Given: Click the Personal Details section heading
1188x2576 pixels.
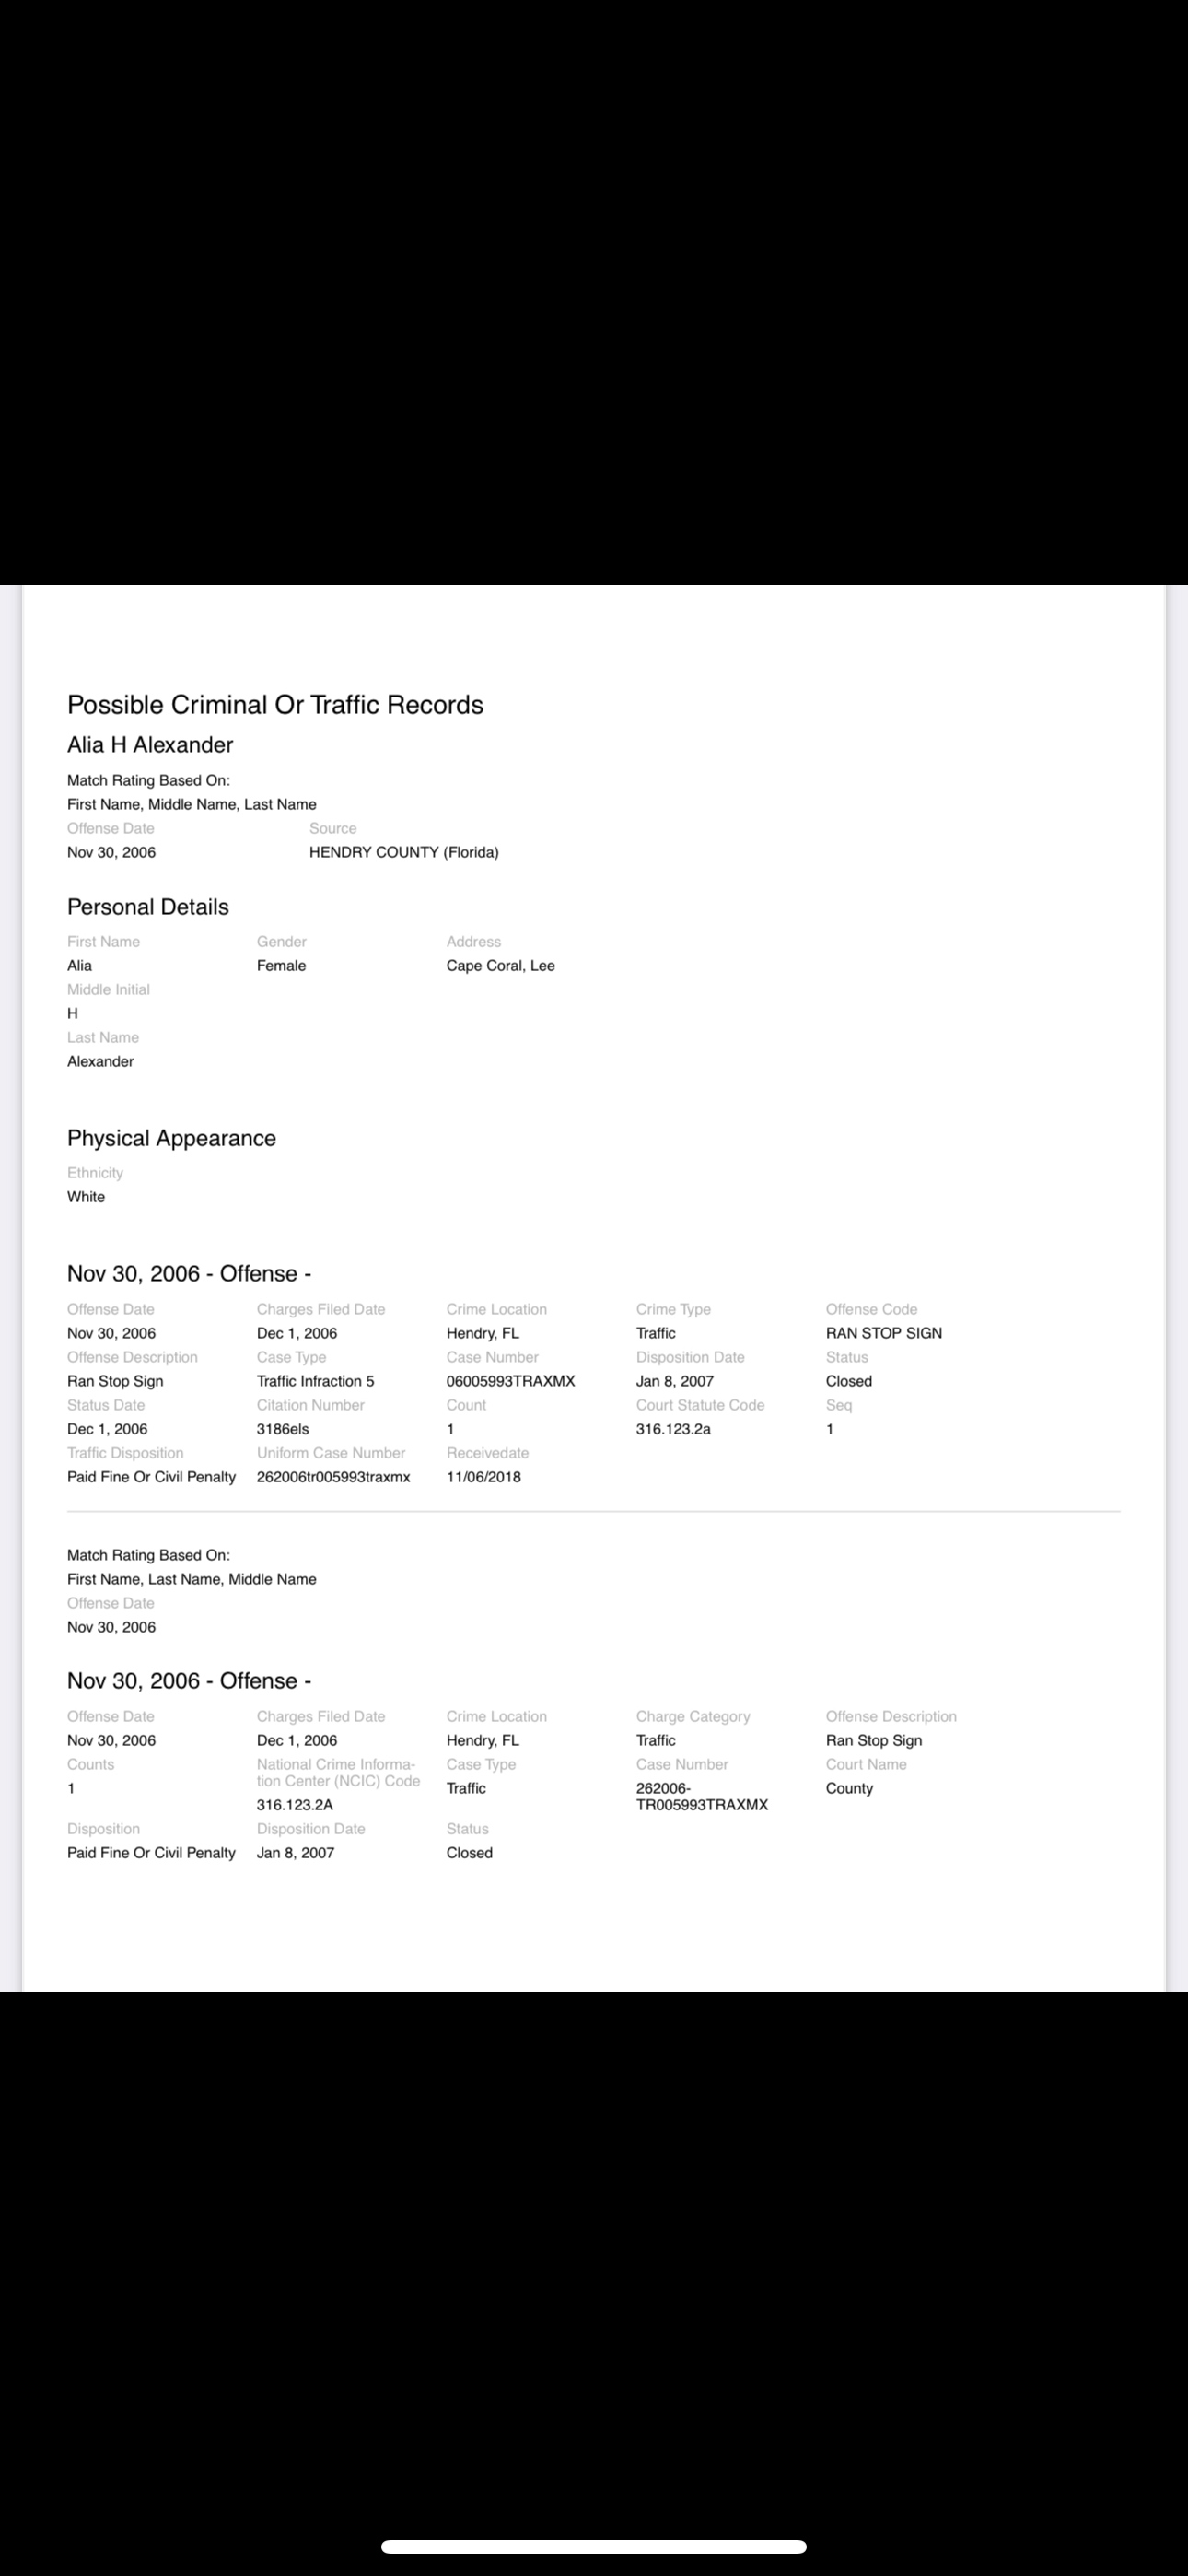Looking at the screenshot, I should click(x=148, y=907).
